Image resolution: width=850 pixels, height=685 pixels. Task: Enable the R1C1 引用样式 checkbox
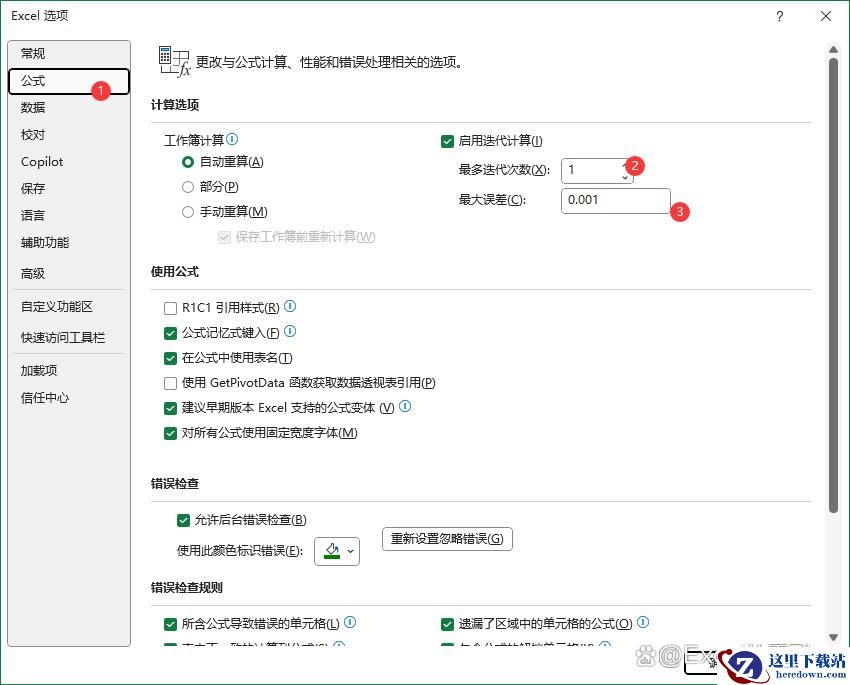170,308
